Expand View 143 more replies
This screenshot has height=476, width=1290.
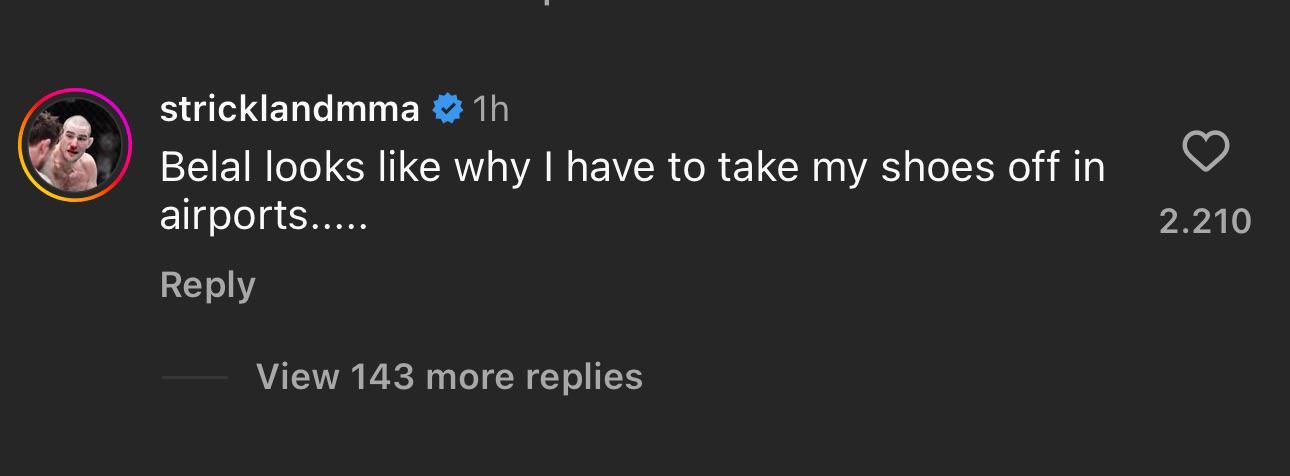[x=449, y=377]
